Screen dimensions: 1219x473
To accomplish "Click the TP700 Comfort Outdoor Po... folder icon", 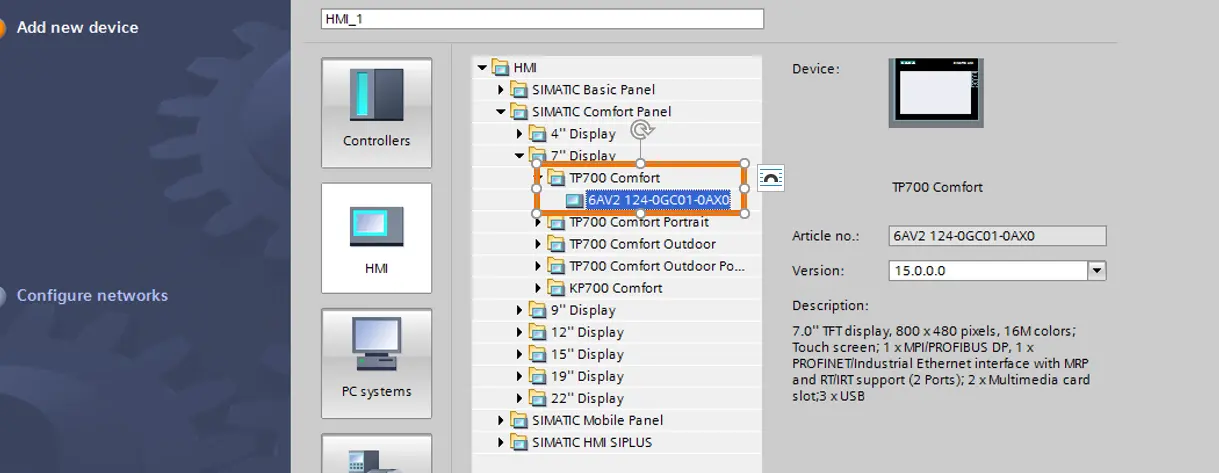I will tap(556, 266).
